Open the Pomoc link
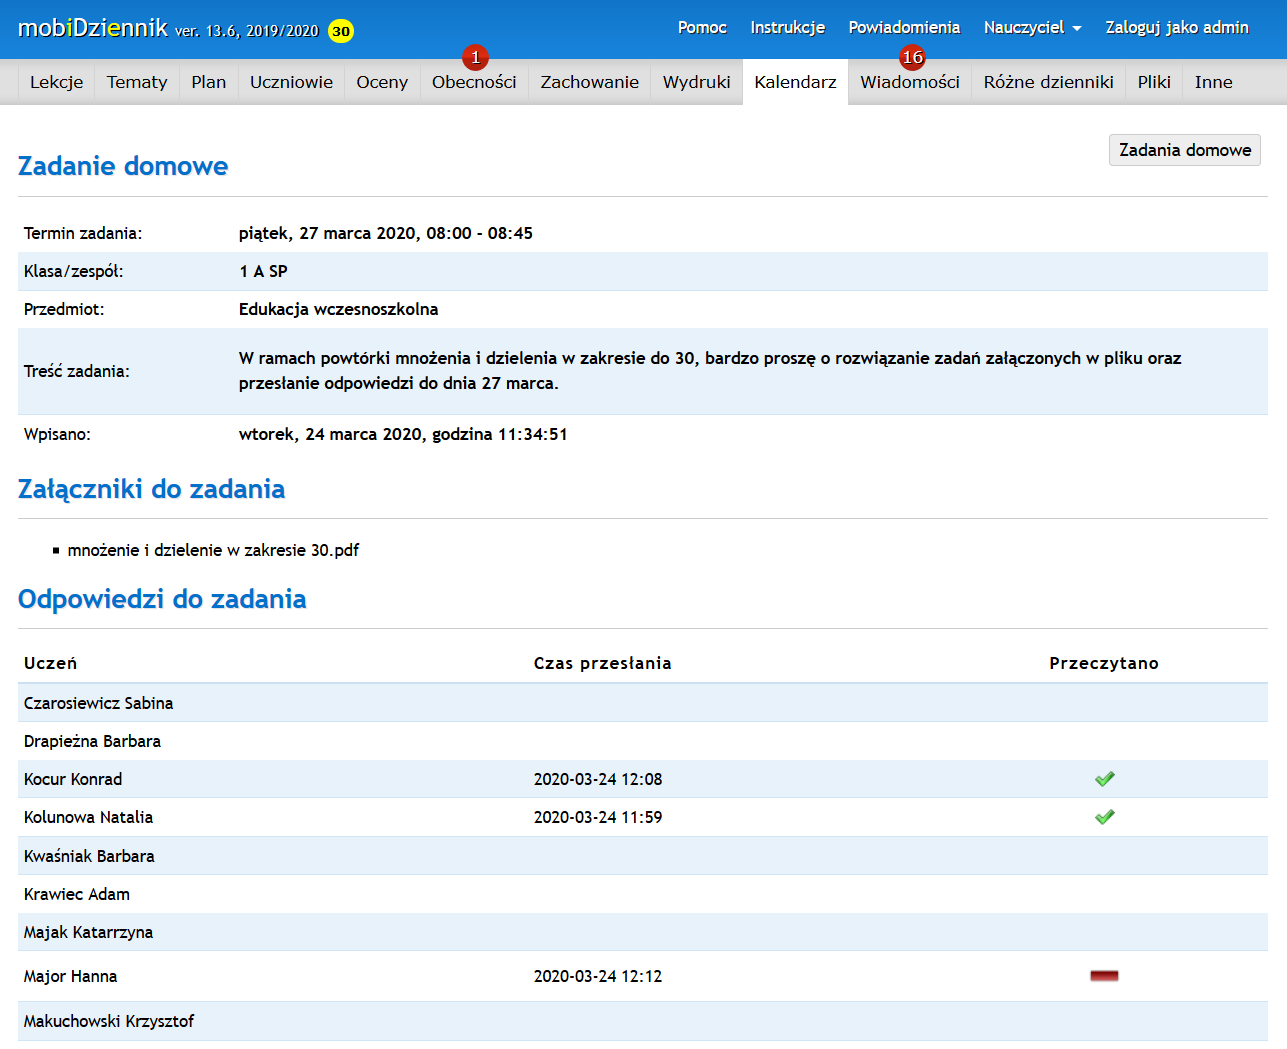The width and height of the screenshot is (1287, 1049). pyautogui.click(x=702, y=28)
